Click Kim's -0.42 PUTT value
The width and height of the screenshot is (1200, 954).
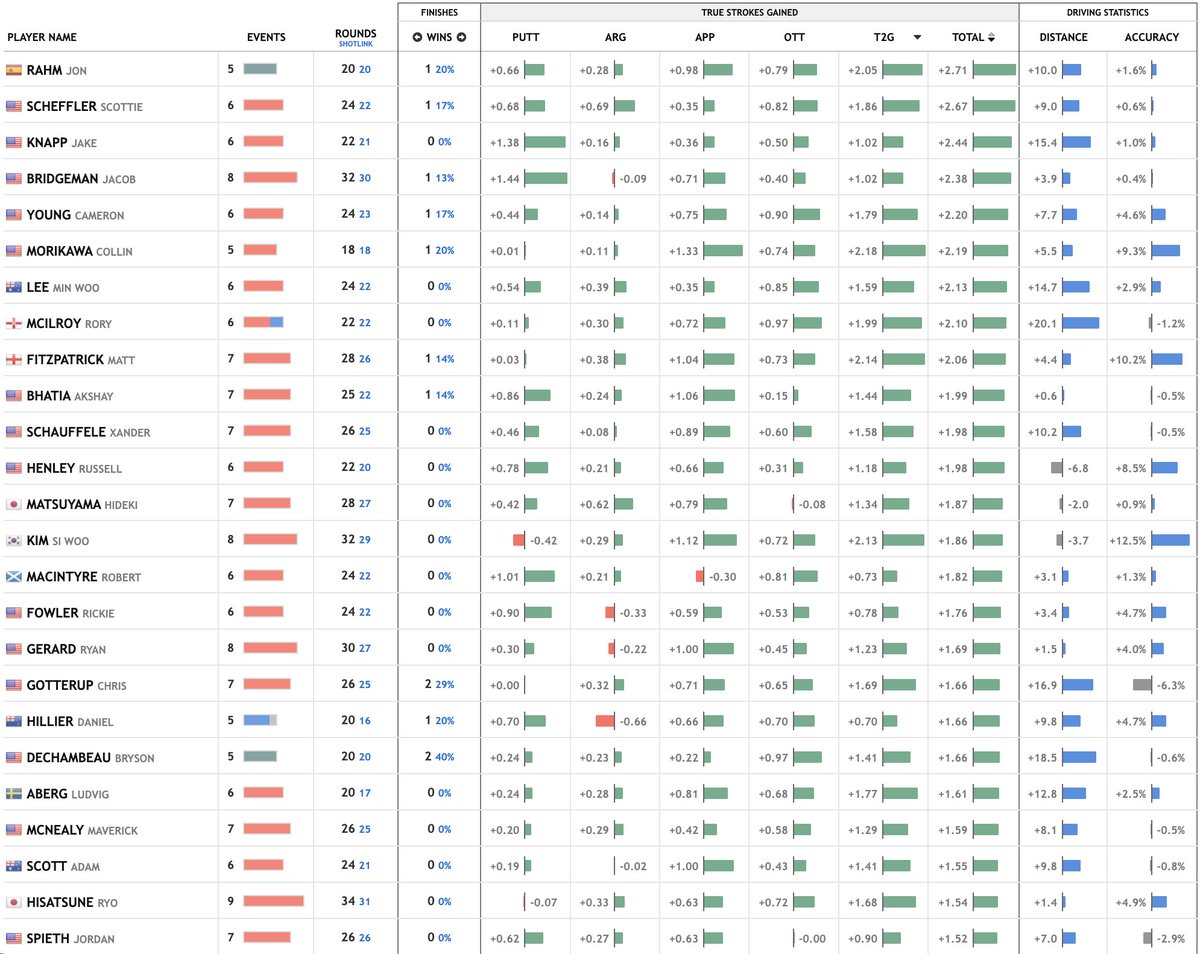pyautogui.click(x=543, y=540)
